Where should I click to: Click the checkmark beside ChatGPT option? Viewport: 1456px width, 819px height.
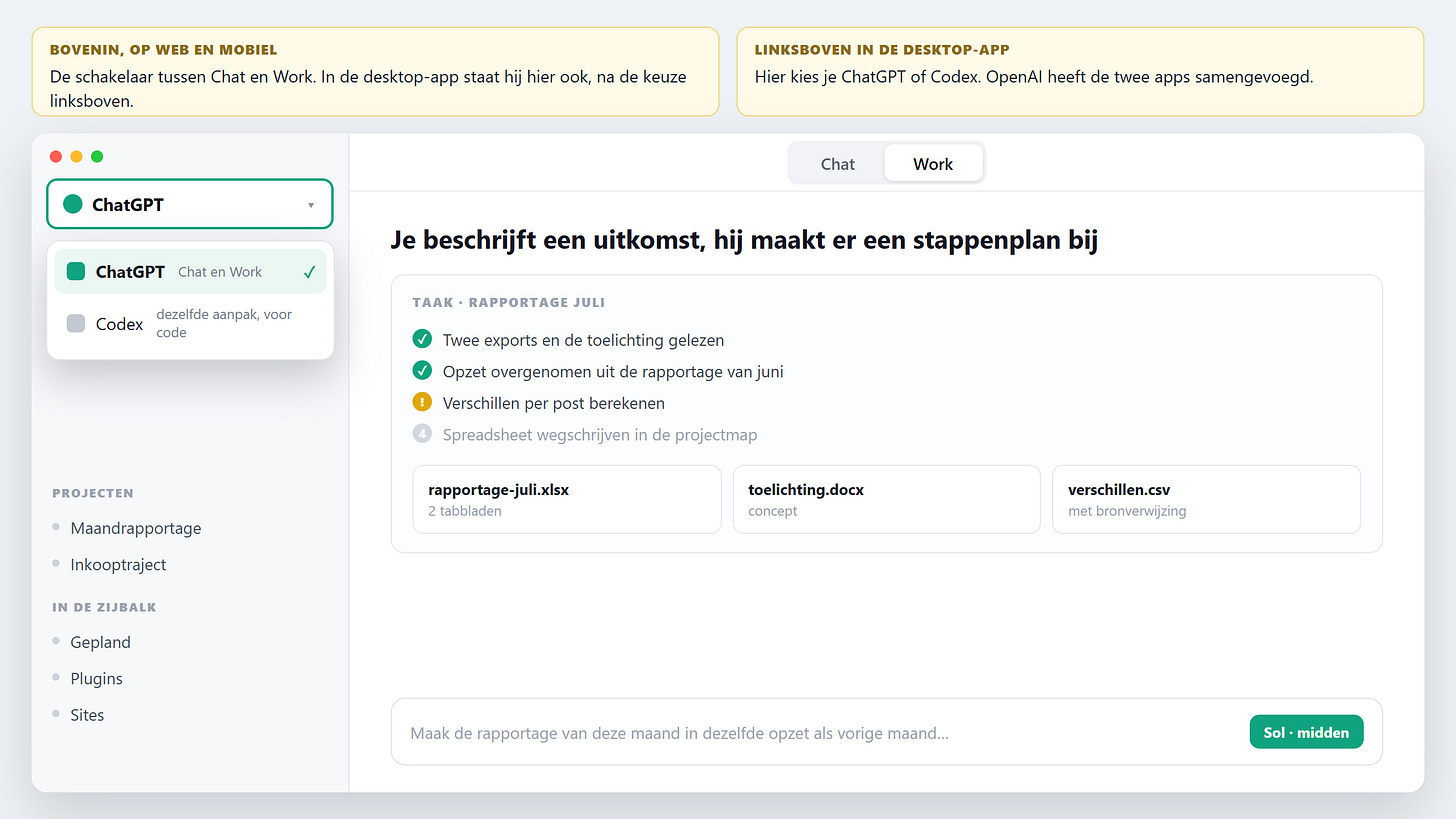pos(309,272)
